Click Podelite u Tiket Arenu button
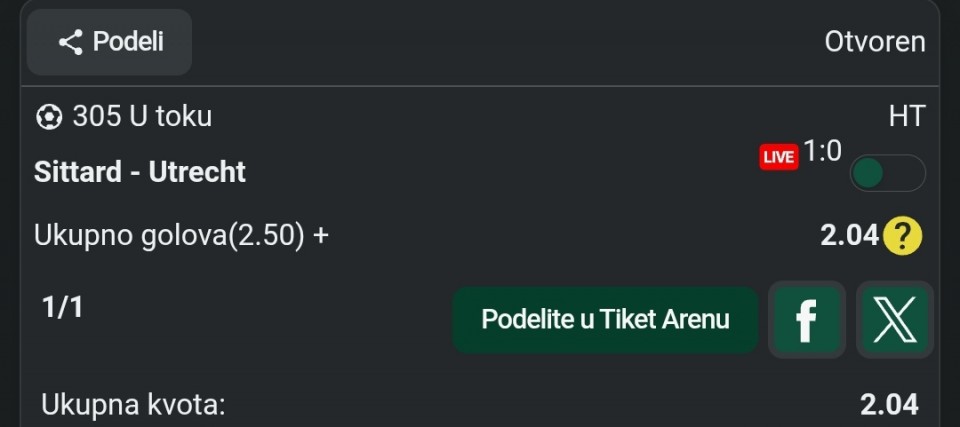This screenshot has width=960, height=427. [605, 320]
